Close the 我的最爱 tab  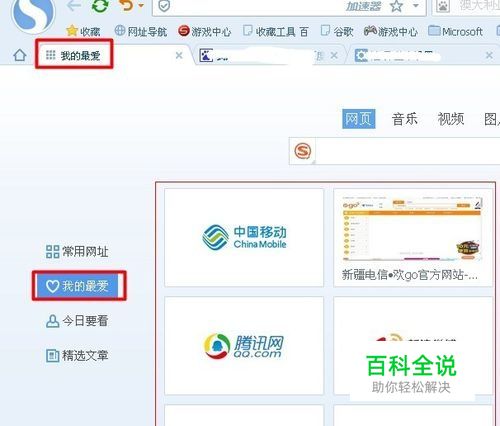pos(179,55)
